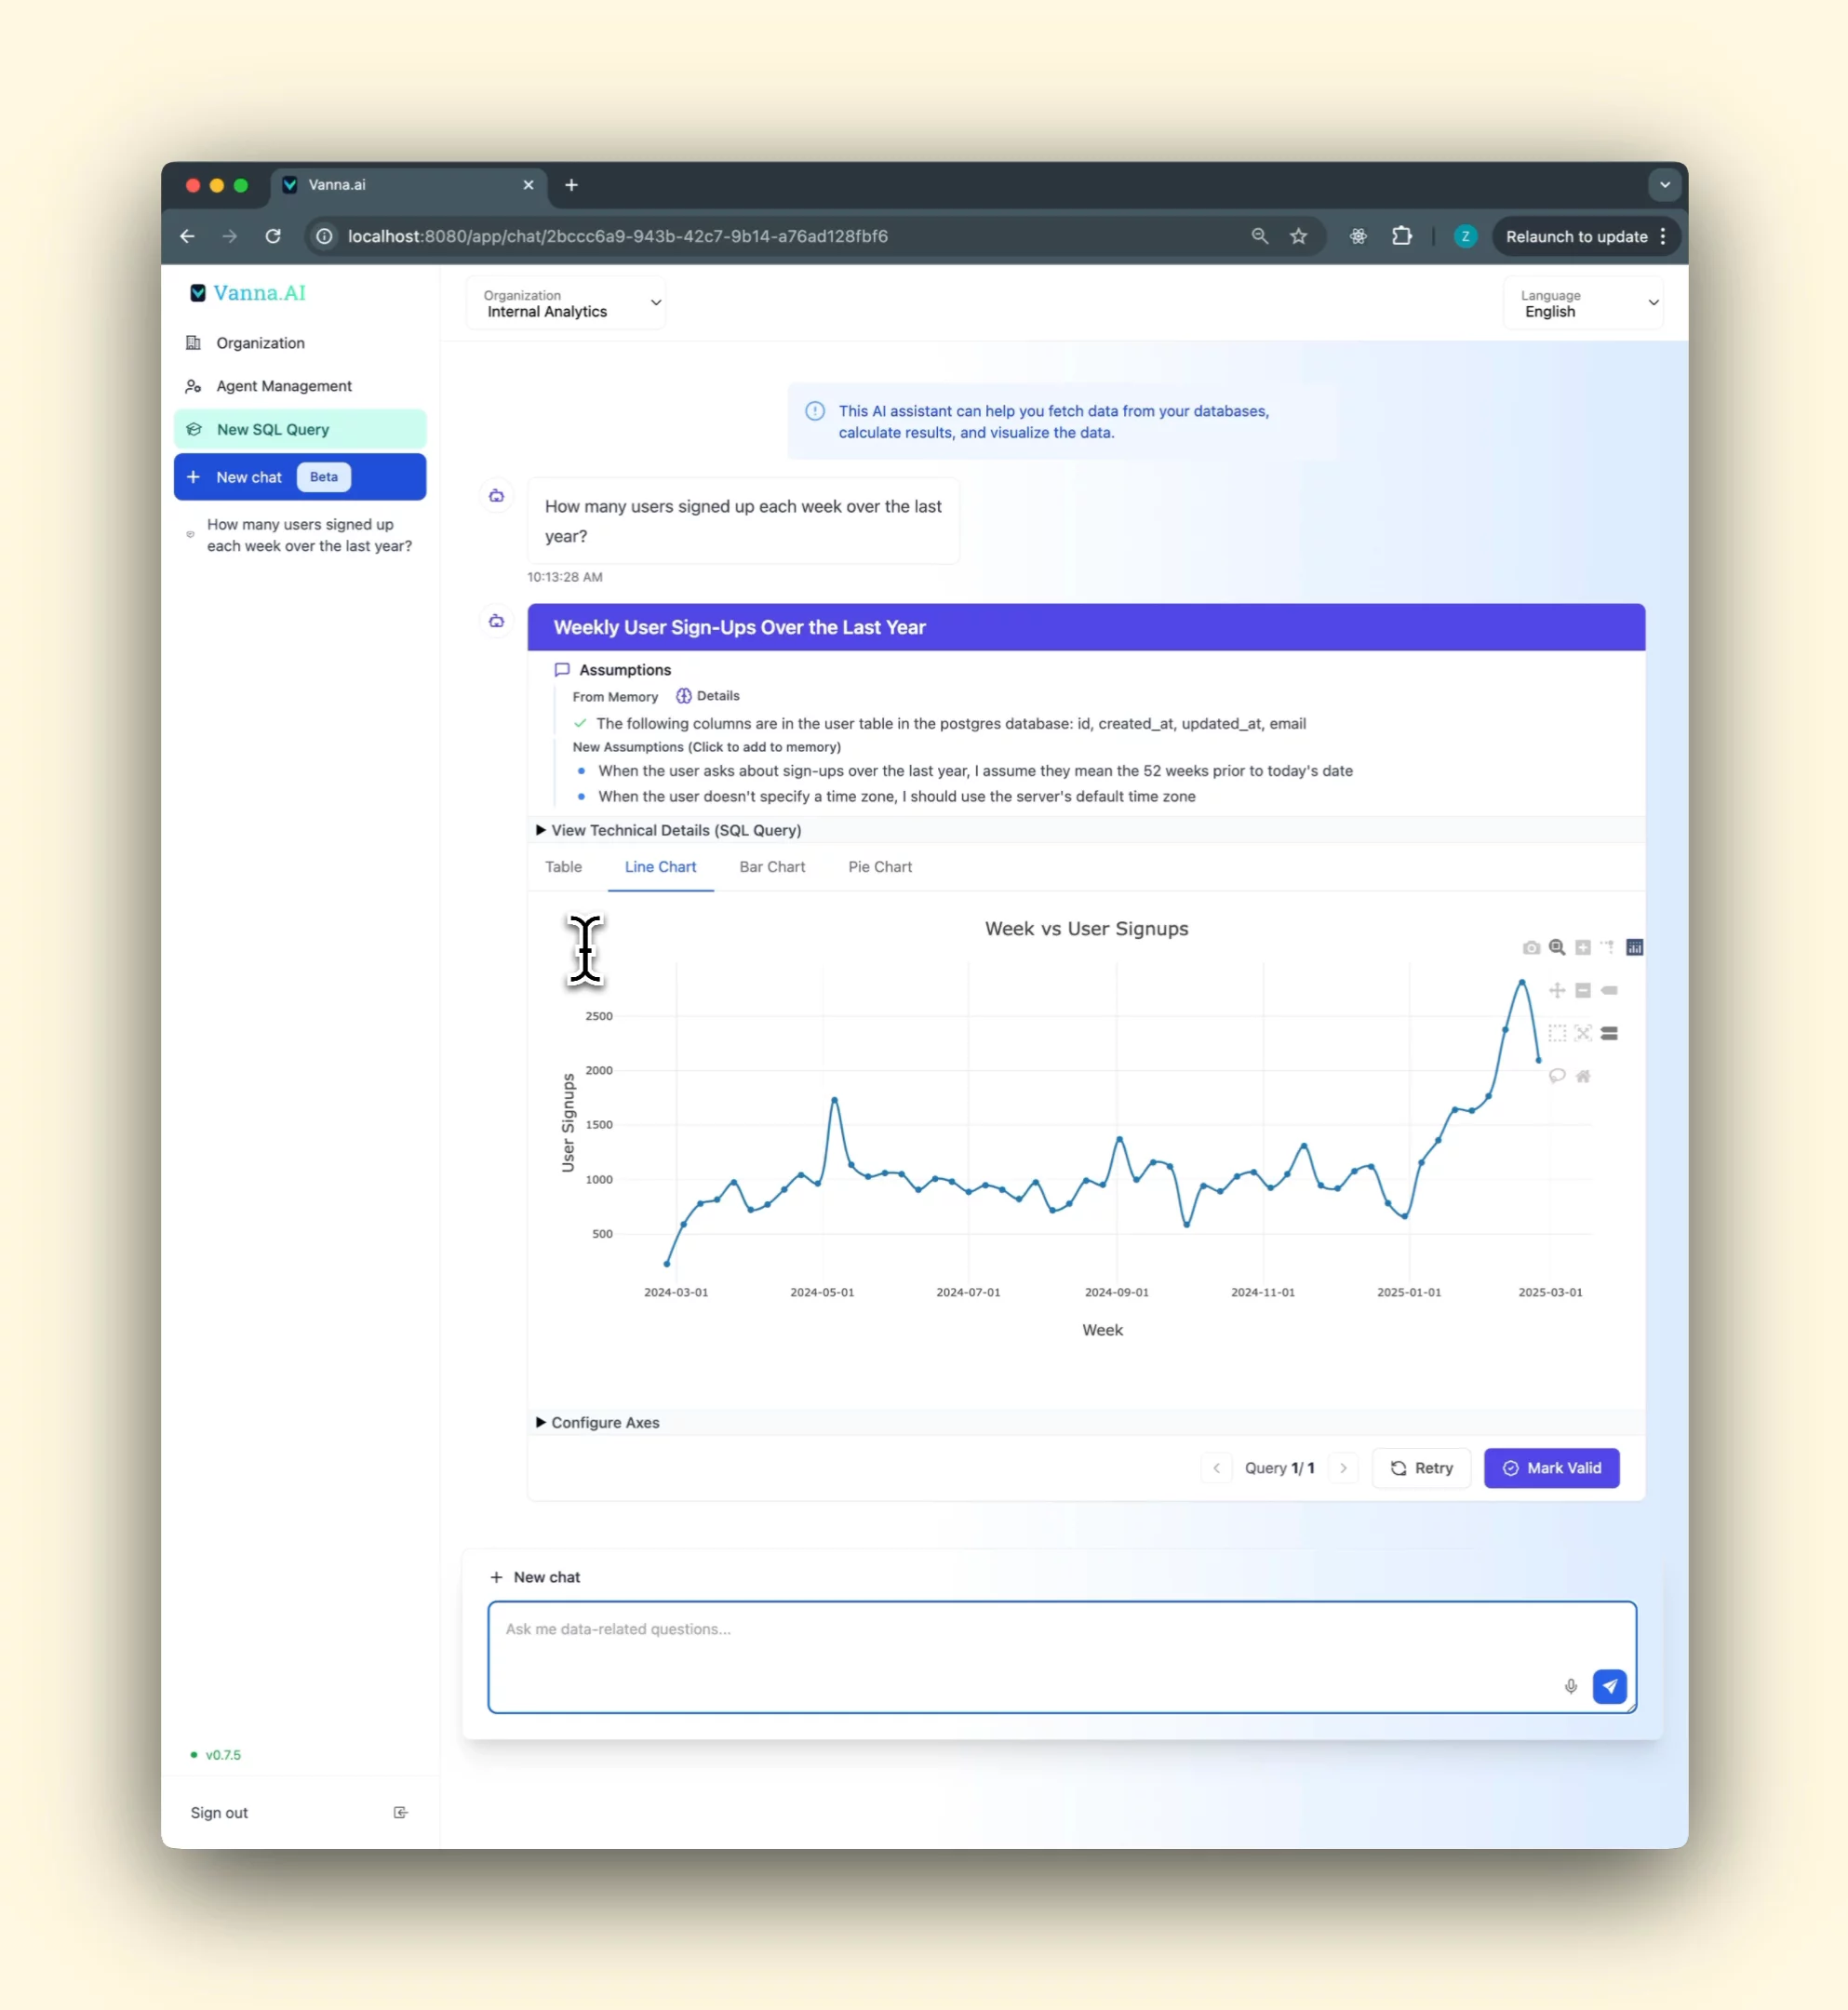Open the Organization dropdown
The width and height of the screenshot is (1848, 2010).
[566, 303]
